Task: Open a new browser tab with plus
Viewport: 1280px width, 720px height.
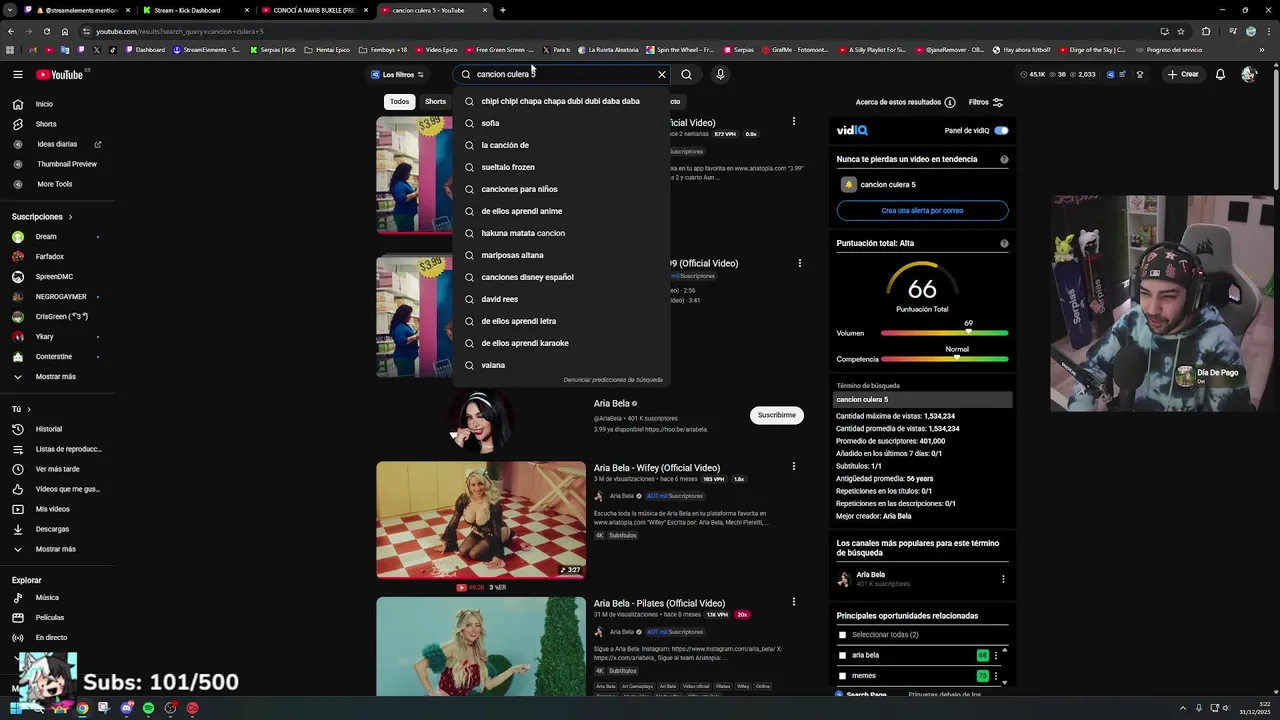Action: point(503,10)
